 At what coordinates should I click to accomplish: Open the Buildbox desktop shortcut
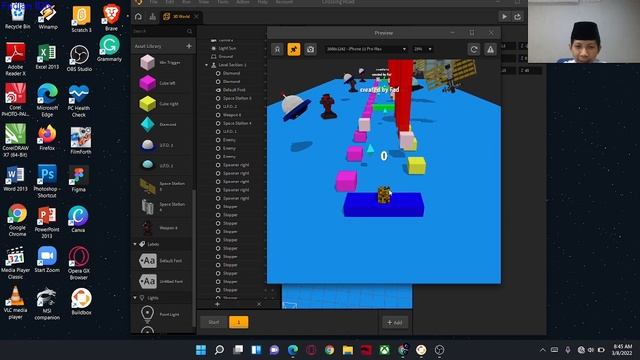[x=81, y=302]
